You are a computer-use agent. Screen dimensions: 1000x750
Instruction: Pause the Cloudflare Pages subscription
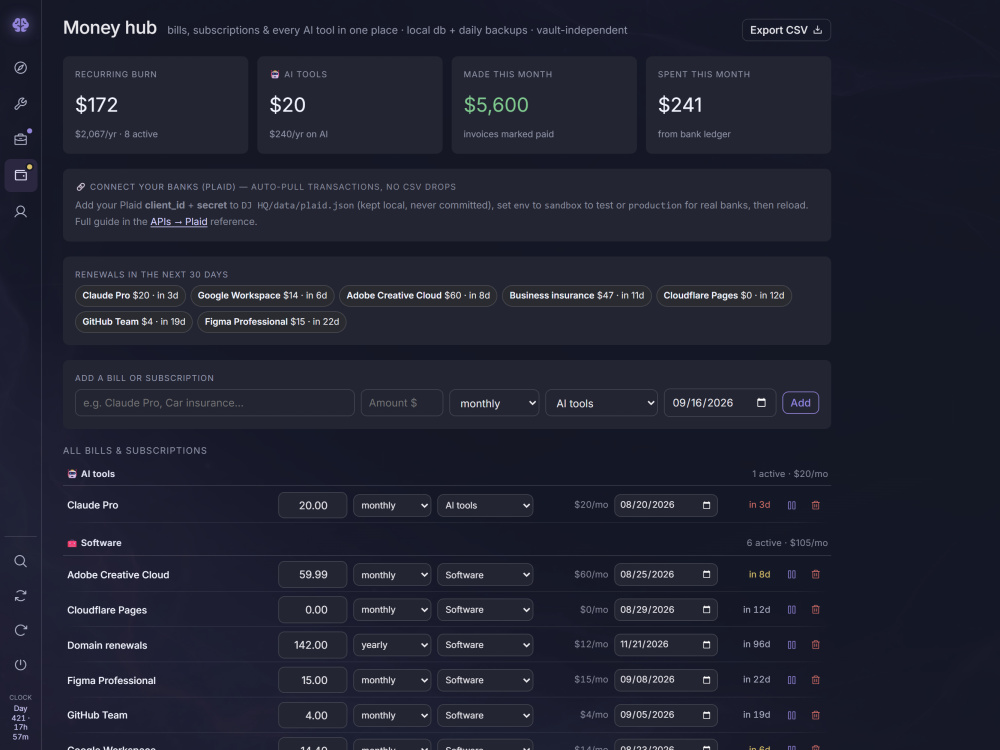(x=791, y=610)
